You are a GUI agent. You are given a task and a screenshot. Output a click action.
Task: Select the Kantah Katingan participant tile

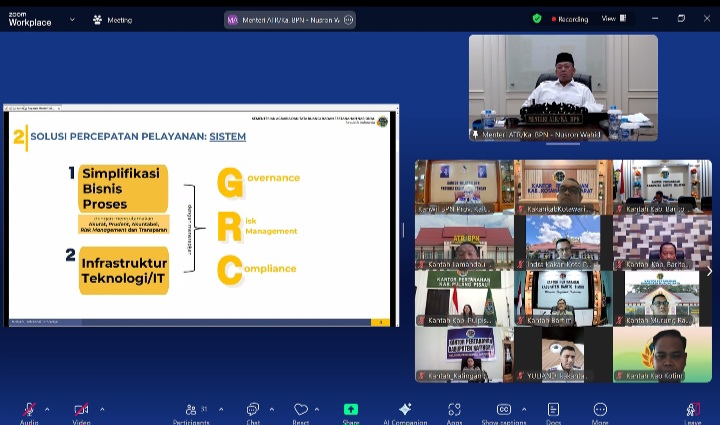[464, 354]
